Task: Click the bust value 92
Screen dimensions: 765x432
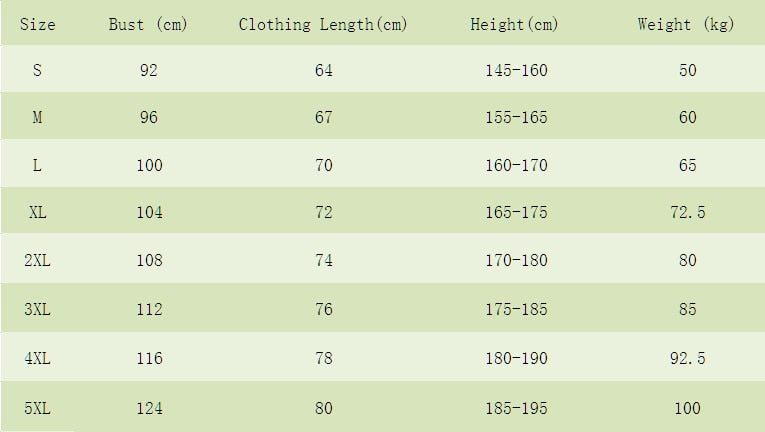Action: click(x=149, y=70)
